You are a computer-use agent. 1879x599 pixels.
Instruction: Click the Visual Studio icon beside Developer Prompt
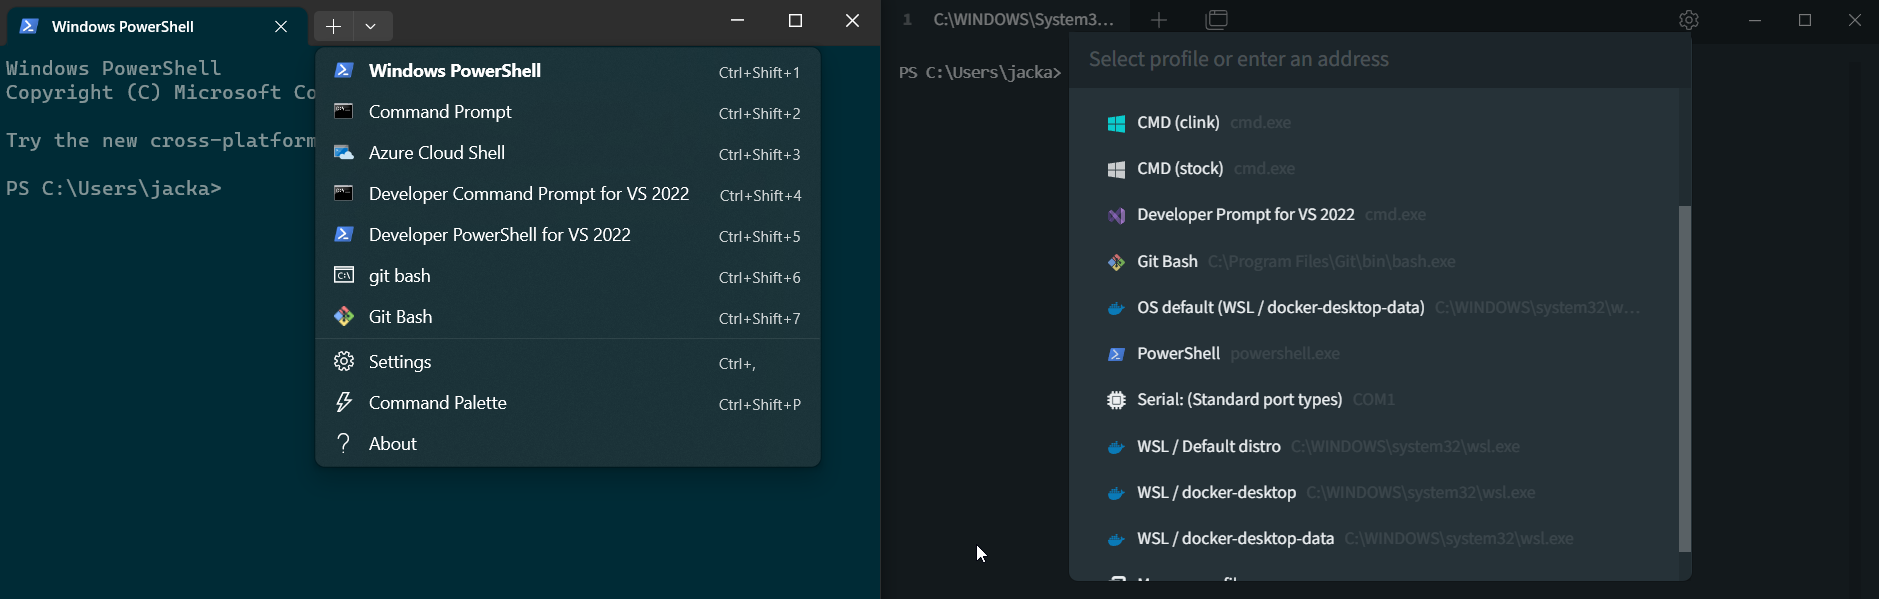[x=1116, y=215]
